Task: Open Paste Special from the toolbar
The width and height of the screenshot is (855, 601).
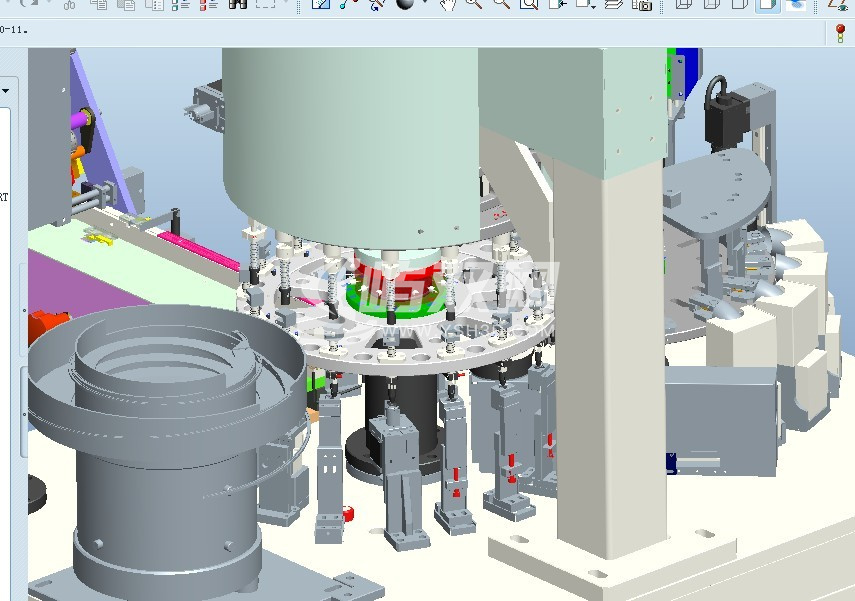Action: coord(154,4)
